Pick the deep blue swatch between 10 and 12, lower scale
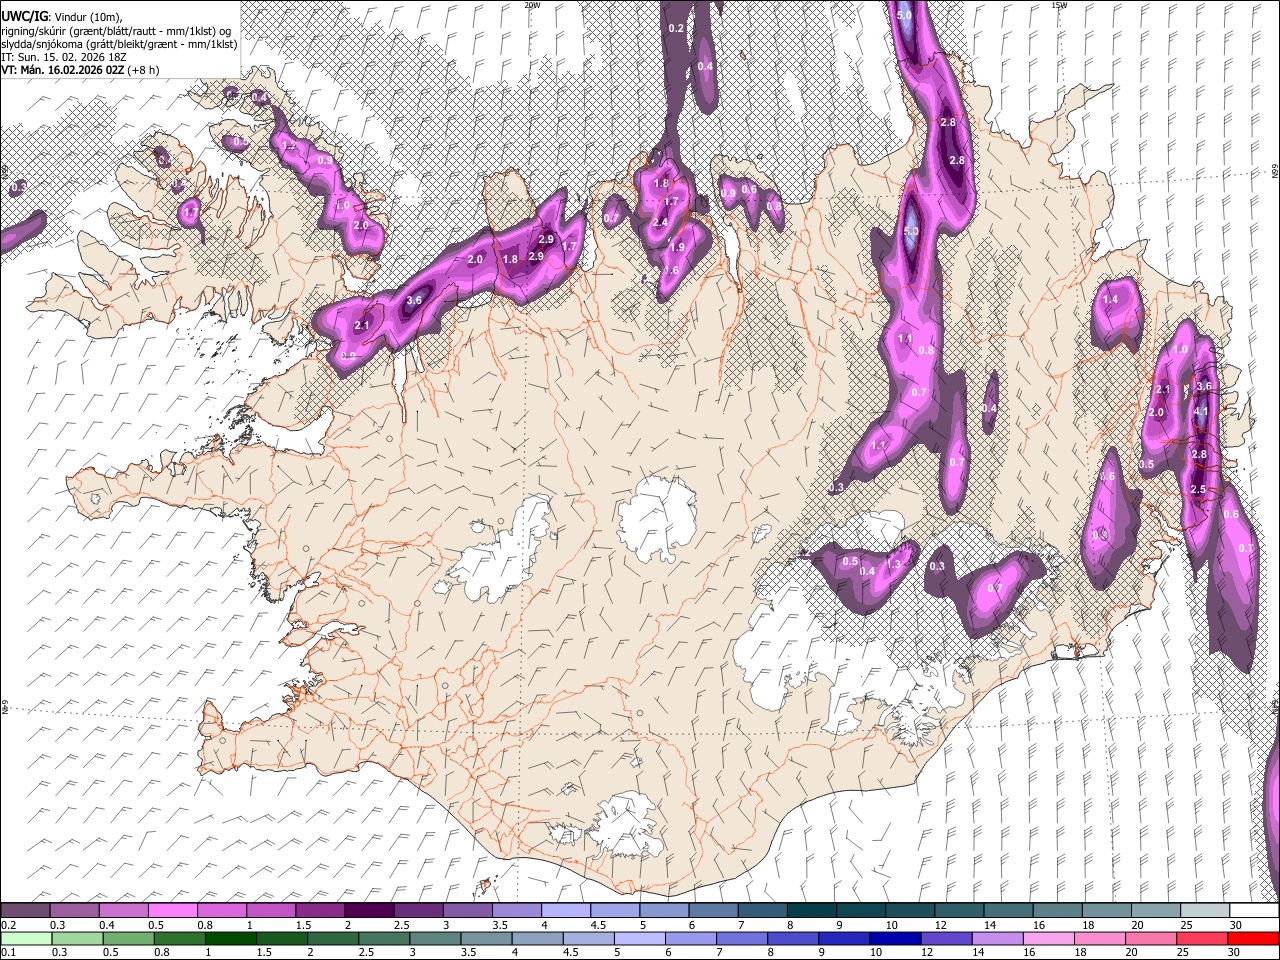Viewport: 1280px width, 960px height. 895,938
